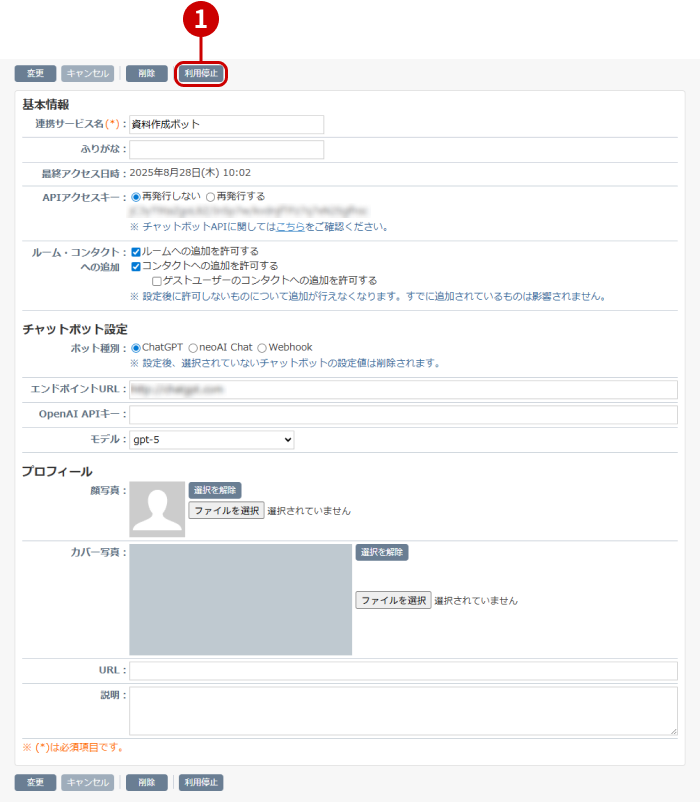Click the OpenAI APIキー input field
Image resolution: width=700 pixels, height=802 pixels.
pyautogui.click(x=403, y=414)
